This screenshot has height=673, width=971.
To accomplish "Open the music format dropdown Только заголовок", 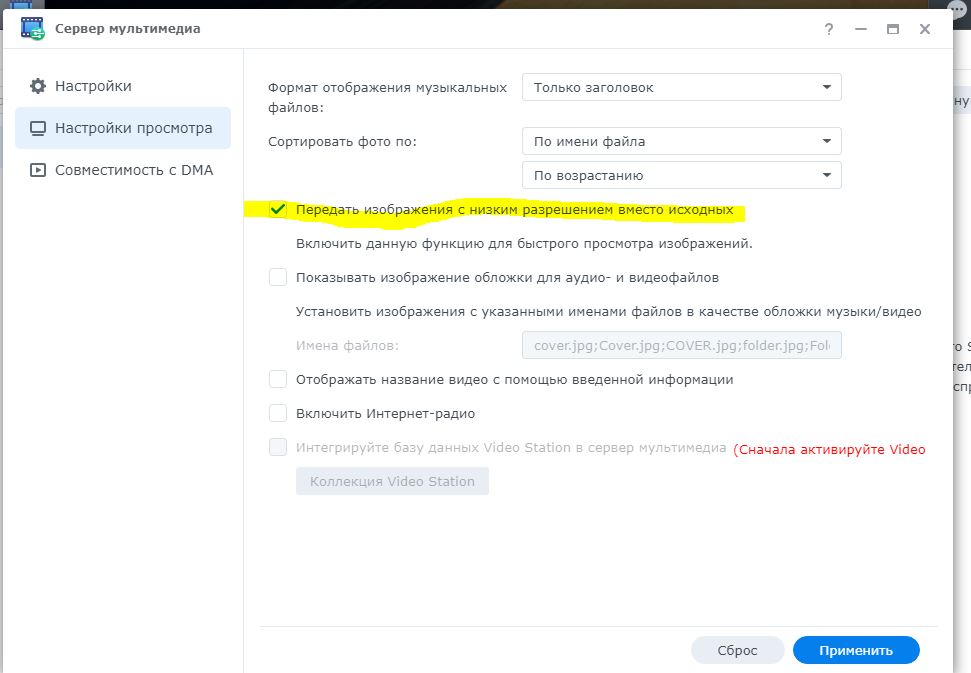I will (x=681, y=88).
